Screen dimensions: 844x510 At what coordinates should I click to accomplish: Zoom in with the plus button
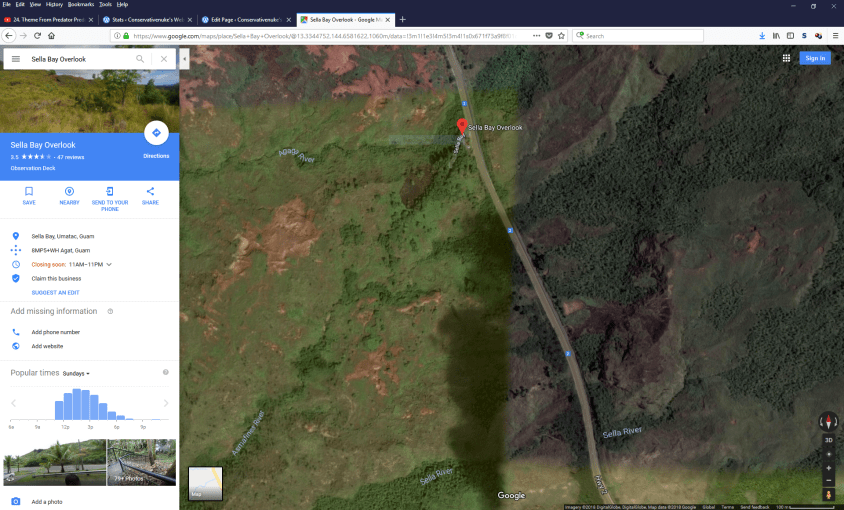pos(828,467)
